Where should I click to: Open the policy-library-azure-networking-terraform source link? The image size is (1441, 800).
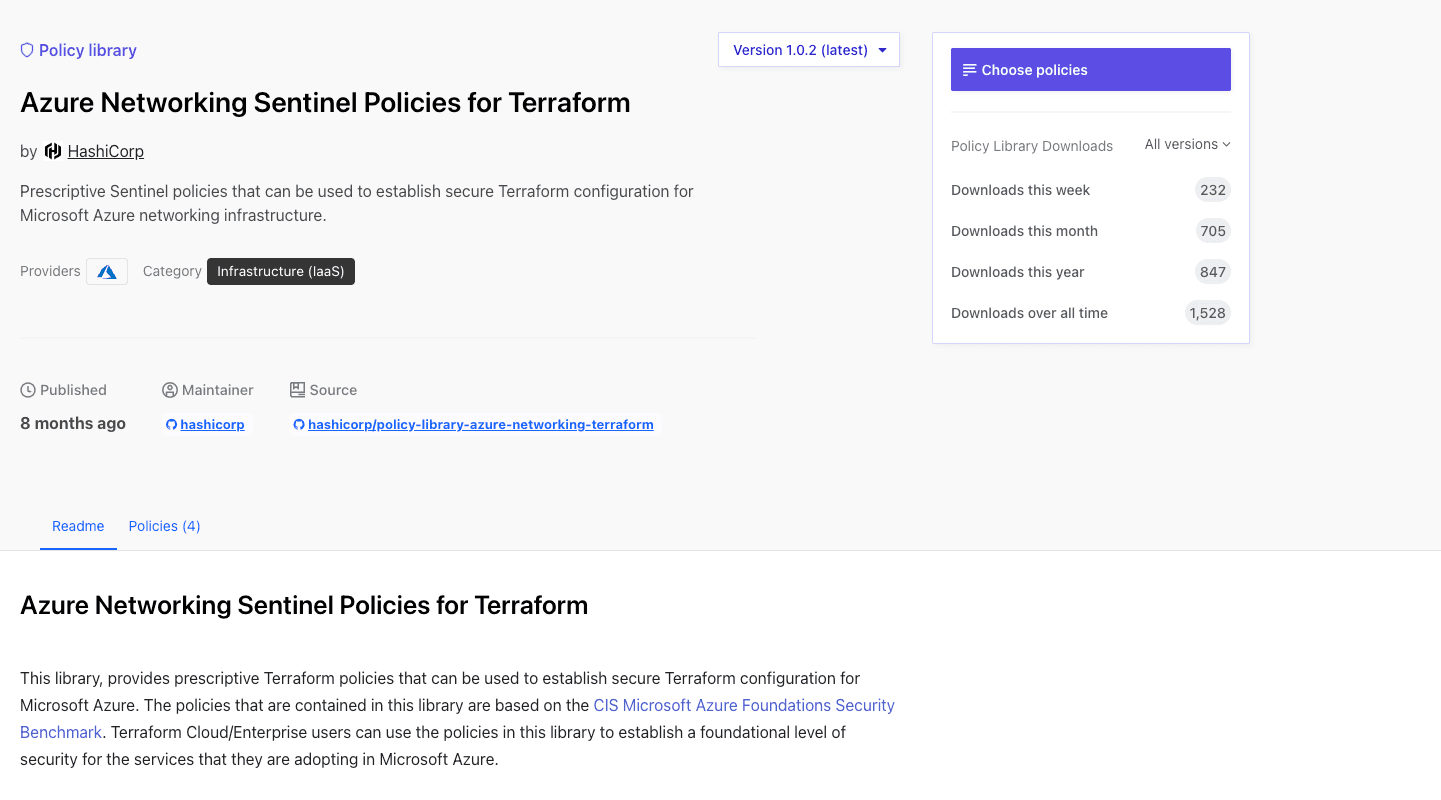coord(480,425)
